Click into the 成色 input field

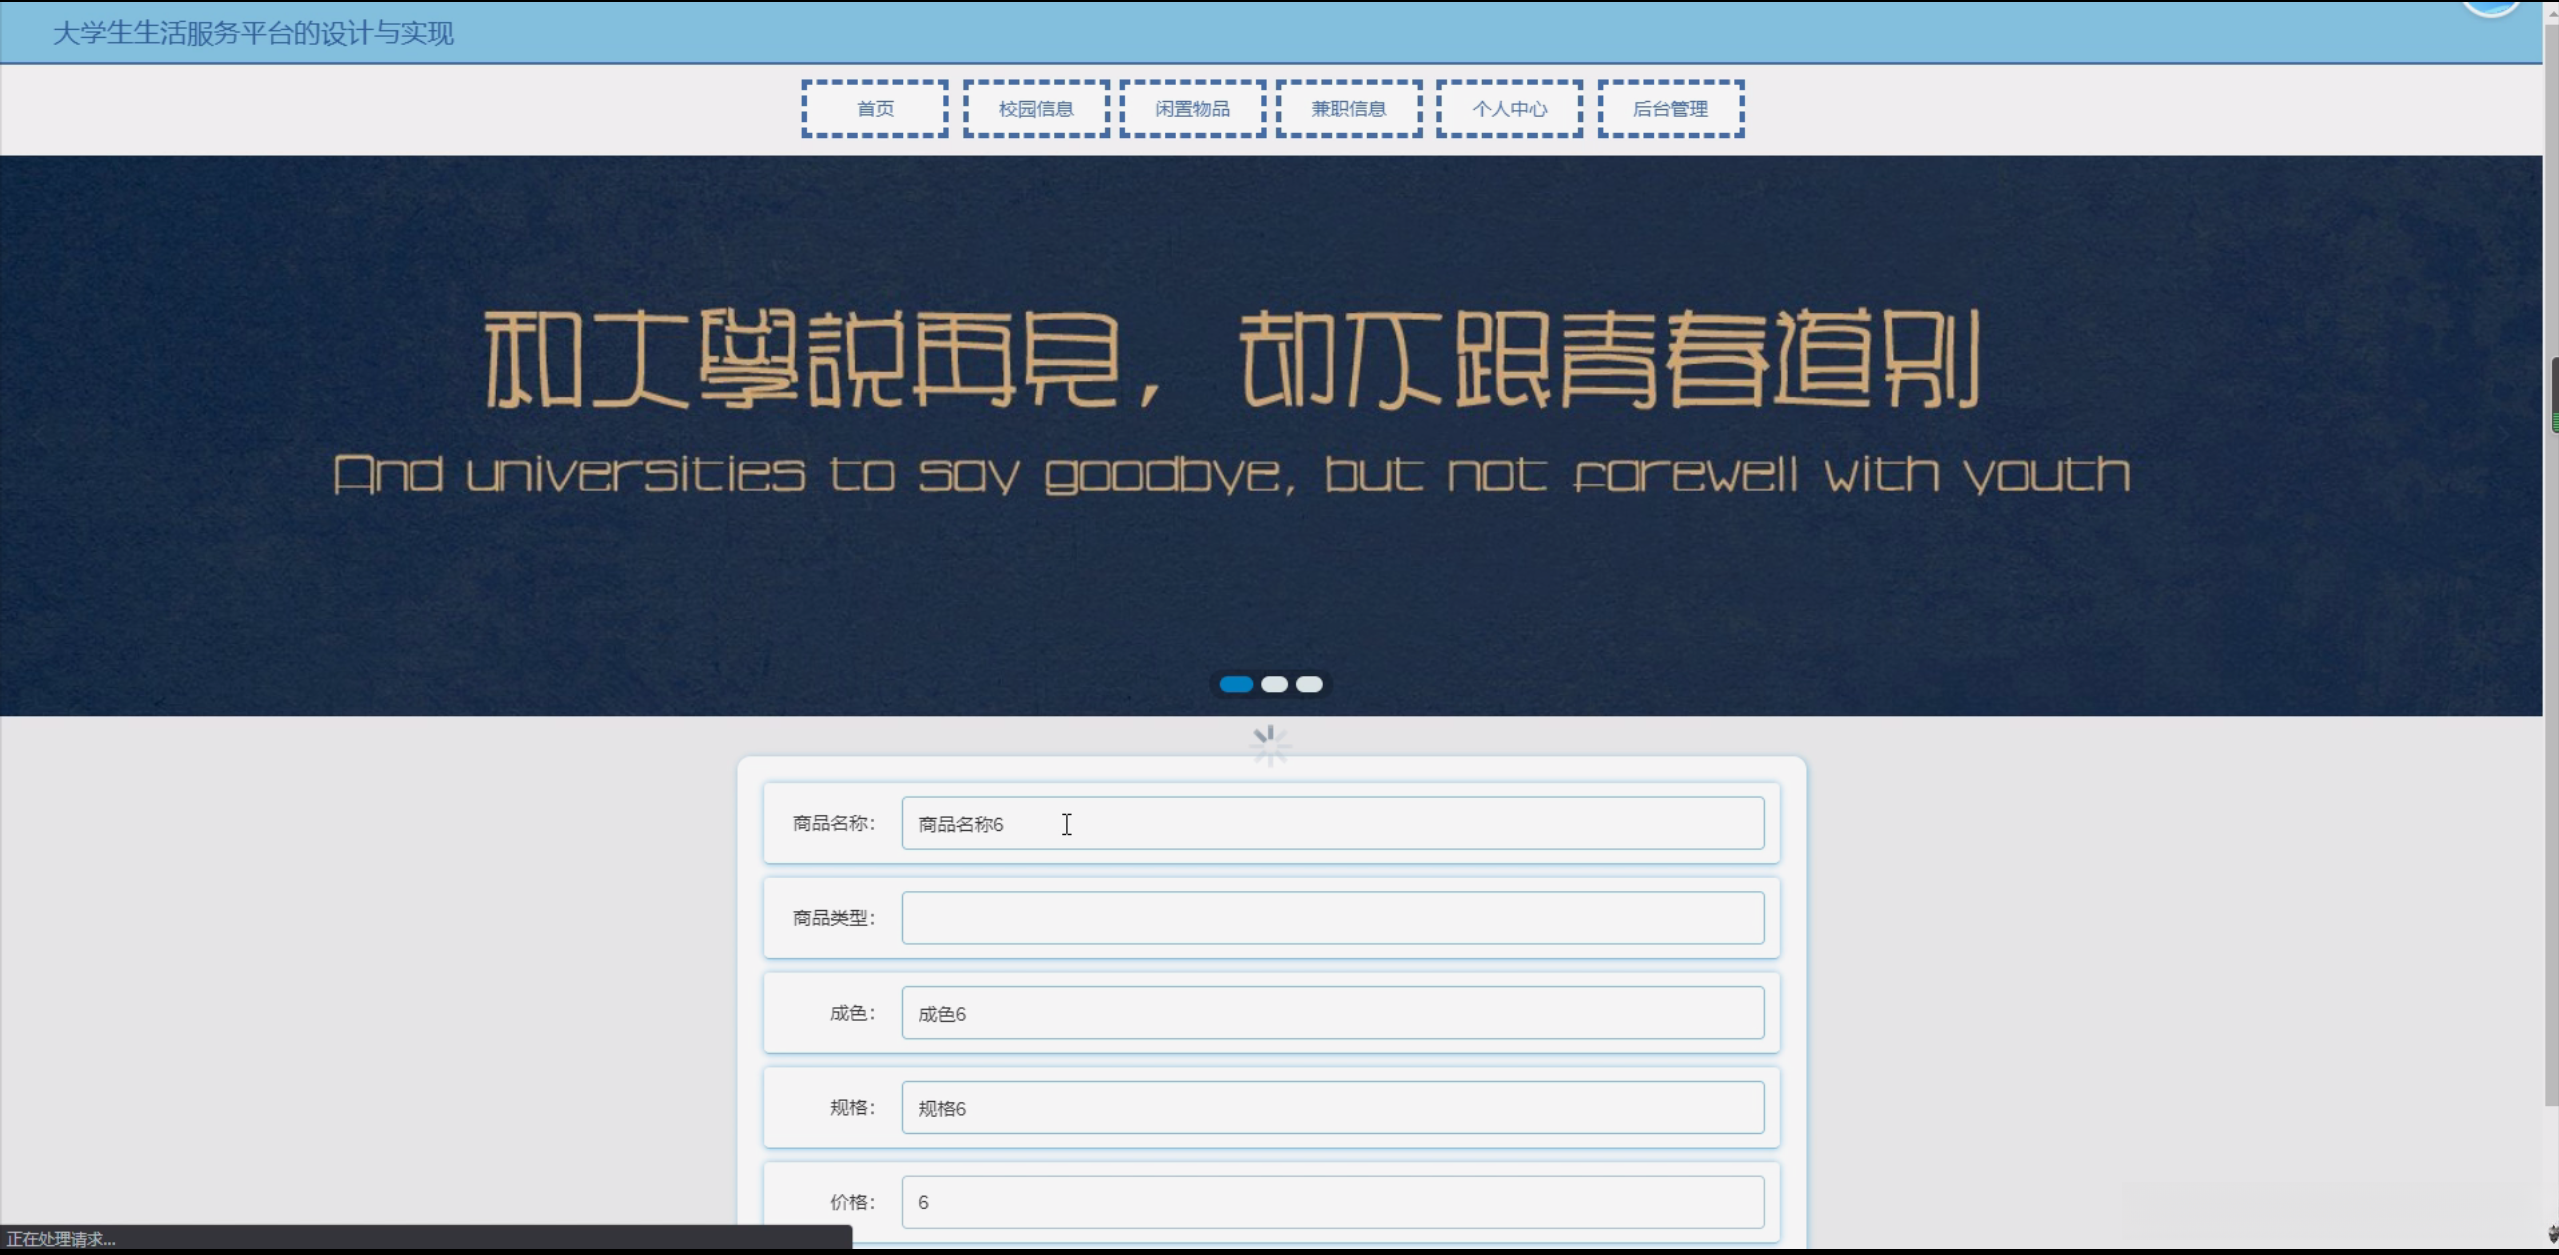(x=1332, y=1012)
